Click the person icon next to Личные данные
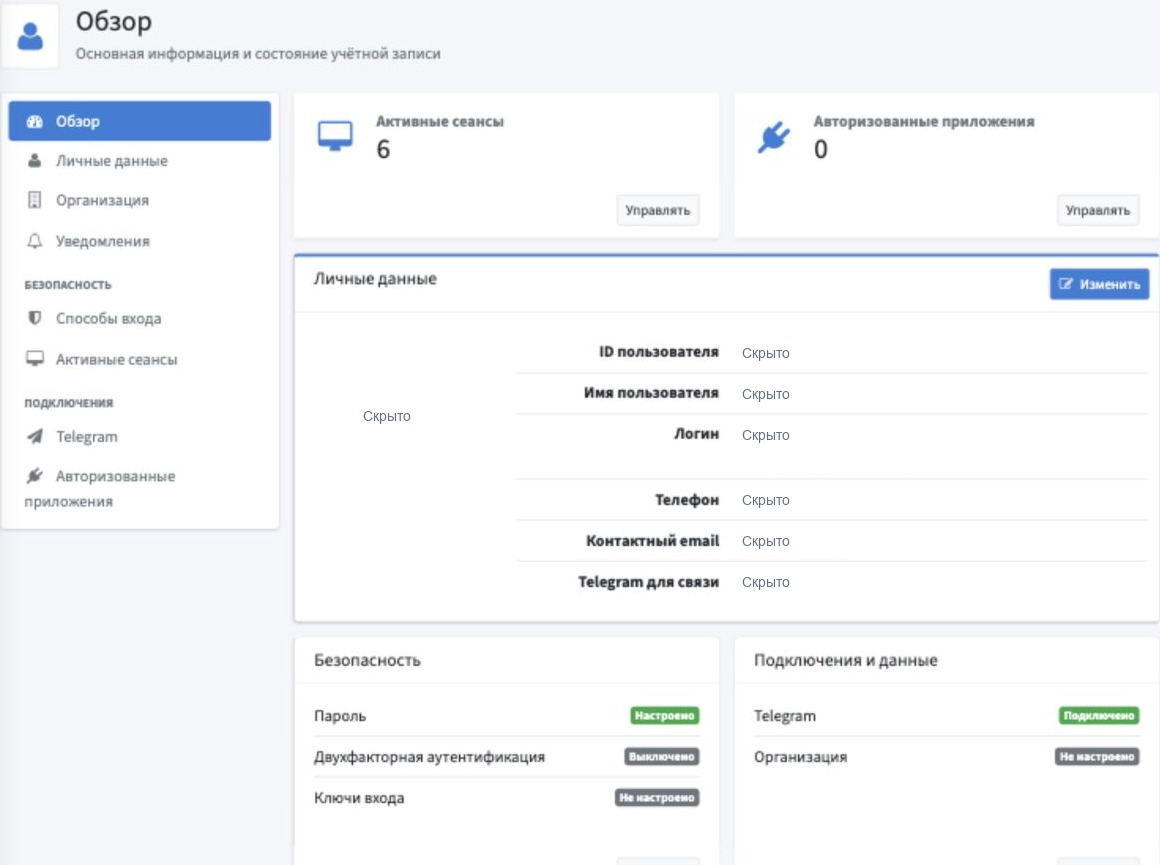Viewport: 1160px width, 865px height. (x=35, y=161)
